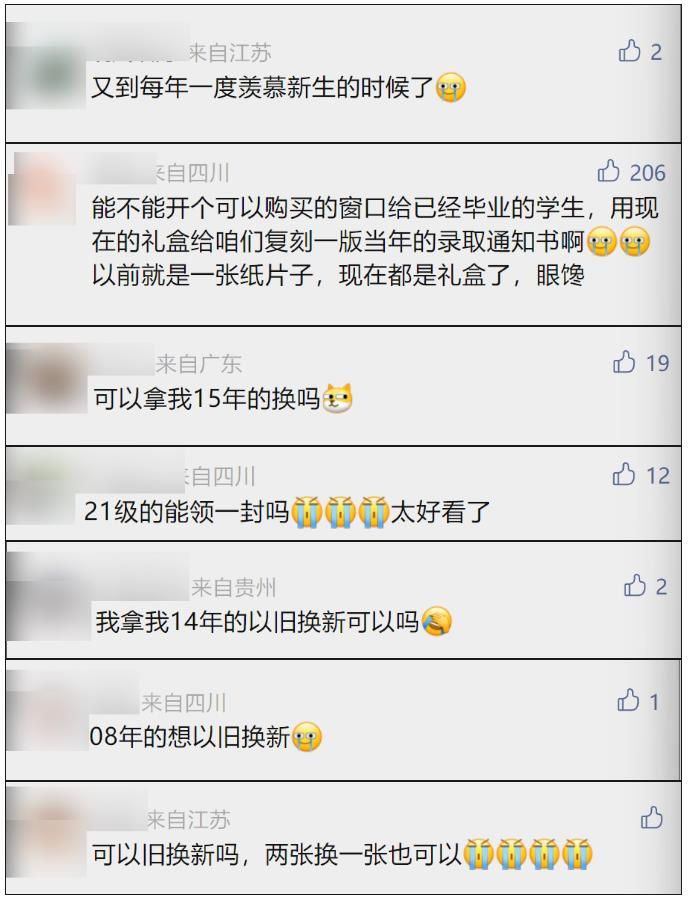Select comment text 又到每年一度羡慕新生的时候了
690x903 pixels.
tap(263, 88)
